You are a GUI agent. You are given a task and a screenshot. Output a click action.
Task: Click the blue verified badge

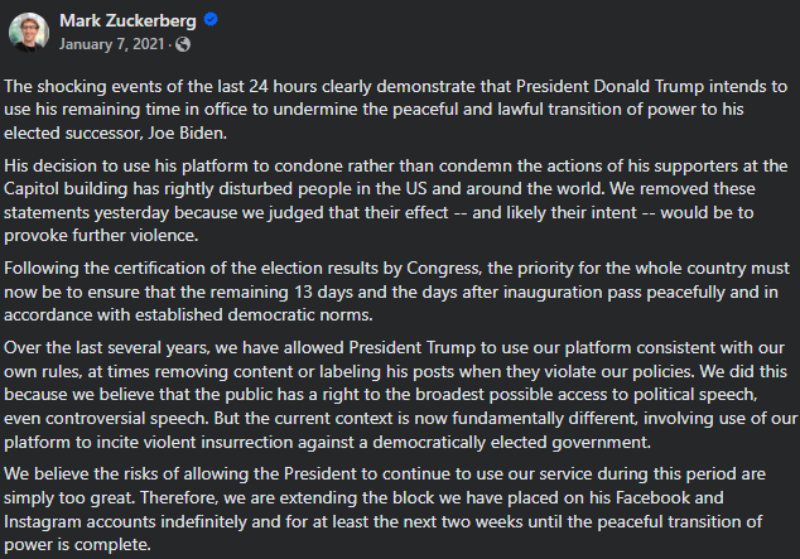tap(211, 19)
